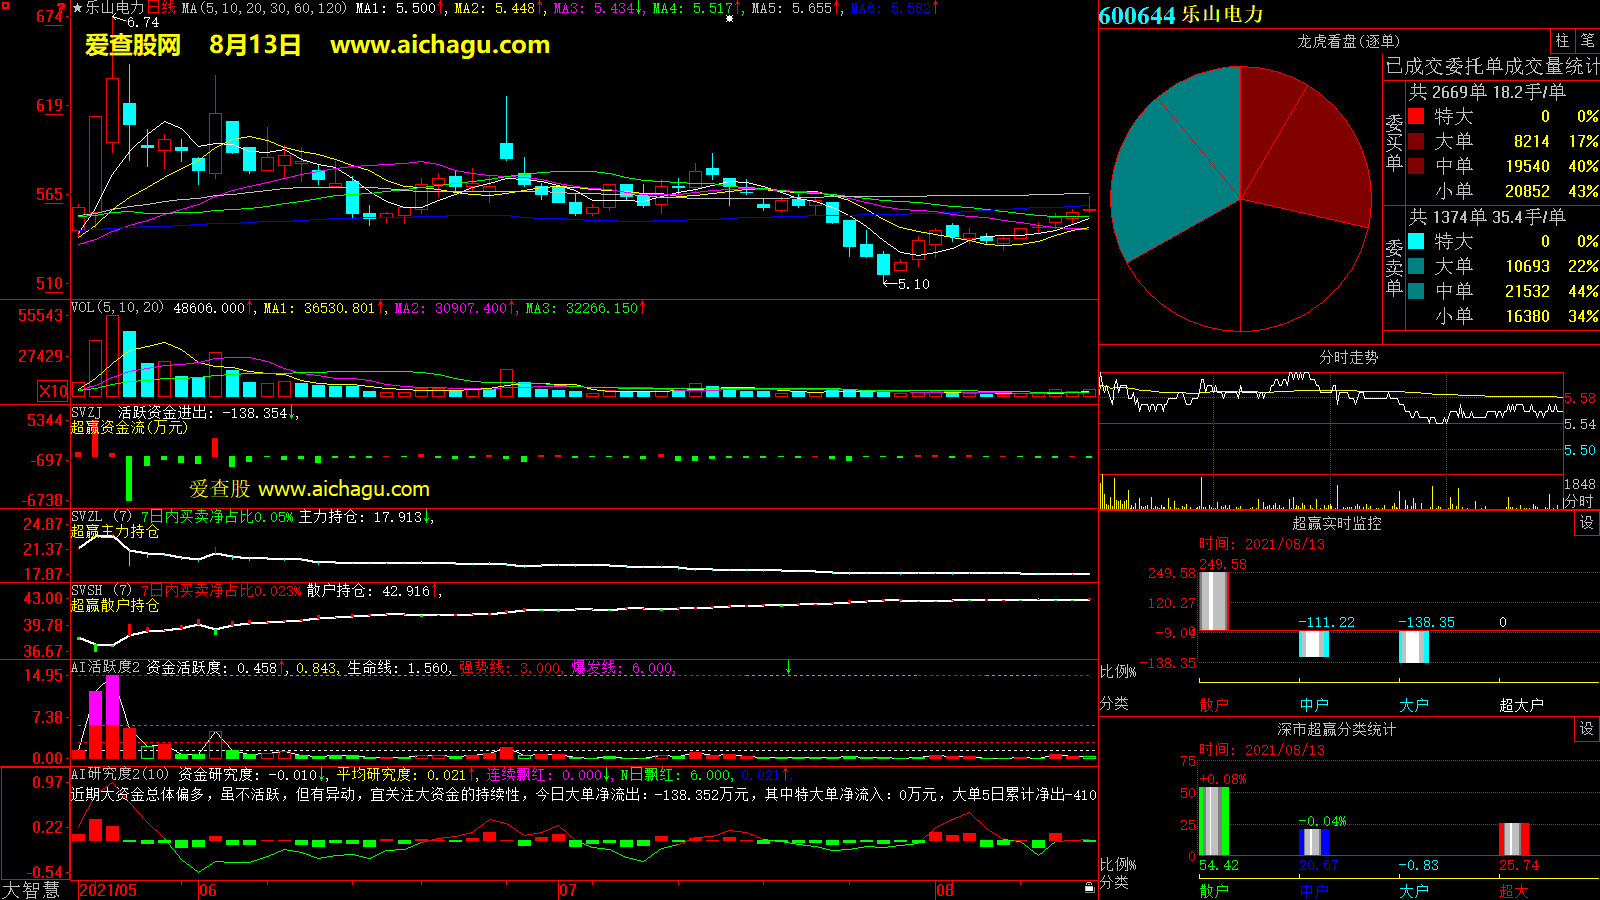Click the 07 month marker on time axis
The image size is (1600, 900).
pos(568,890)
